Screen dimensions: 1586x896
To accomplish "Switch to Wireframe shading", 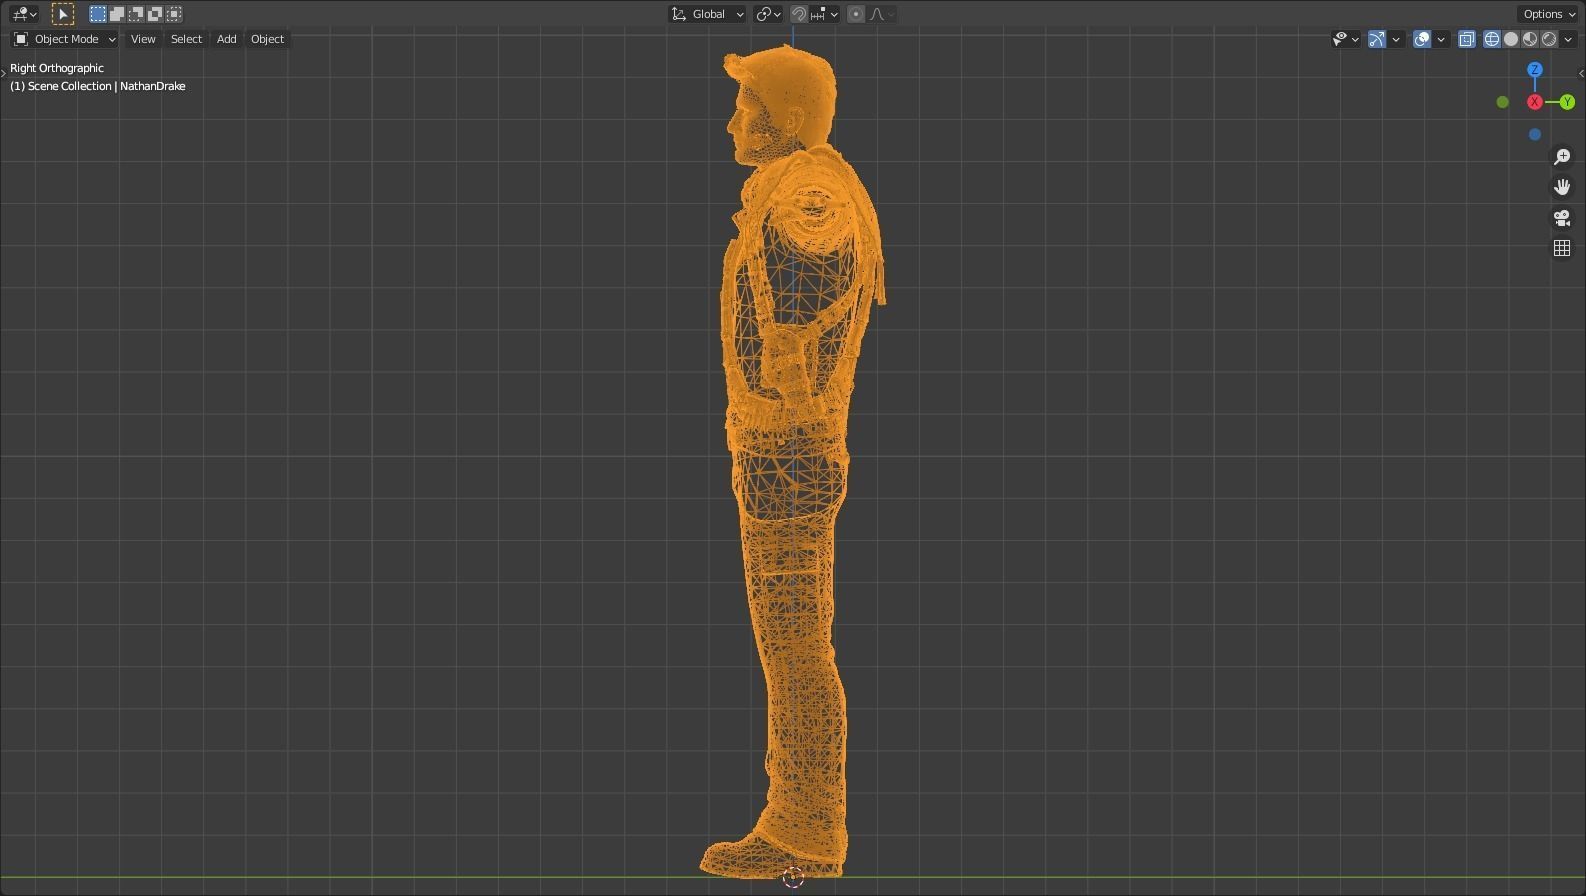I will click(x=1492, y=39).
